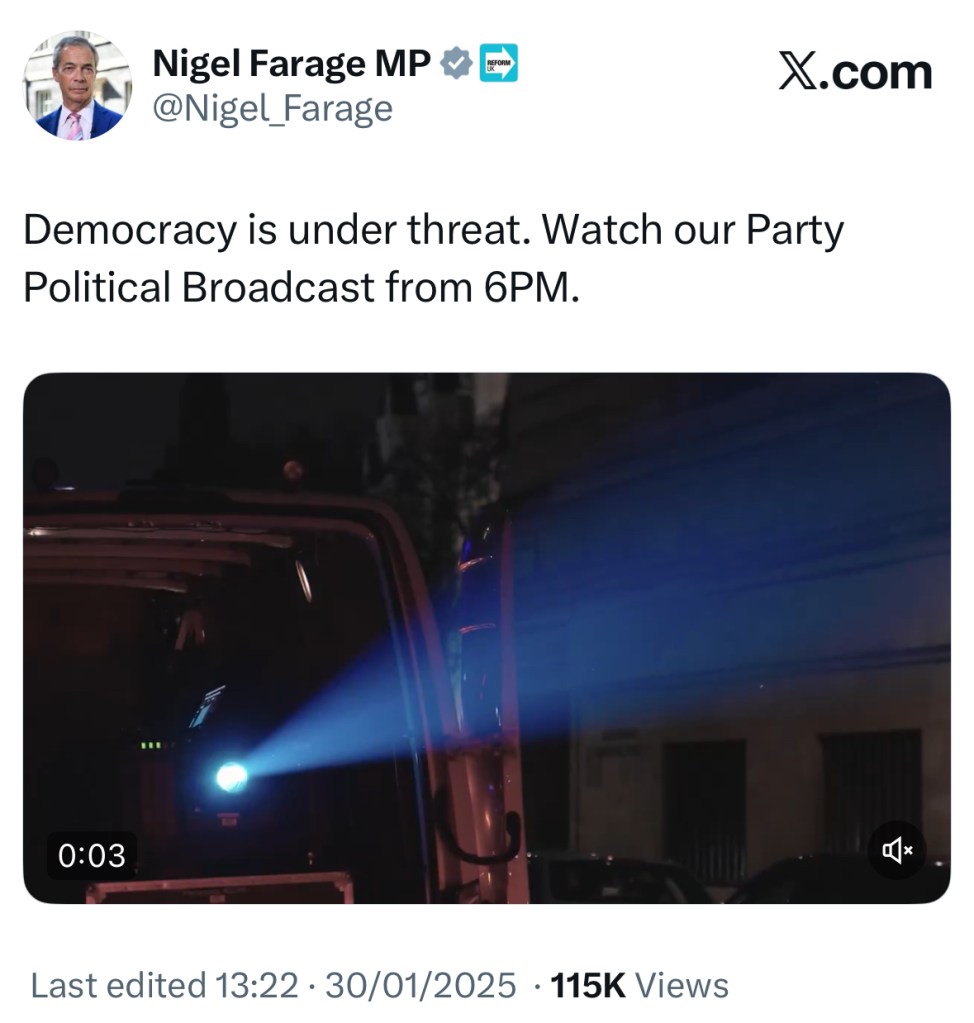The width and height of the screenshot is (974, 1023).
Task: Open the Nigel Farage MP display name
Action: click(x=291, y=65)
